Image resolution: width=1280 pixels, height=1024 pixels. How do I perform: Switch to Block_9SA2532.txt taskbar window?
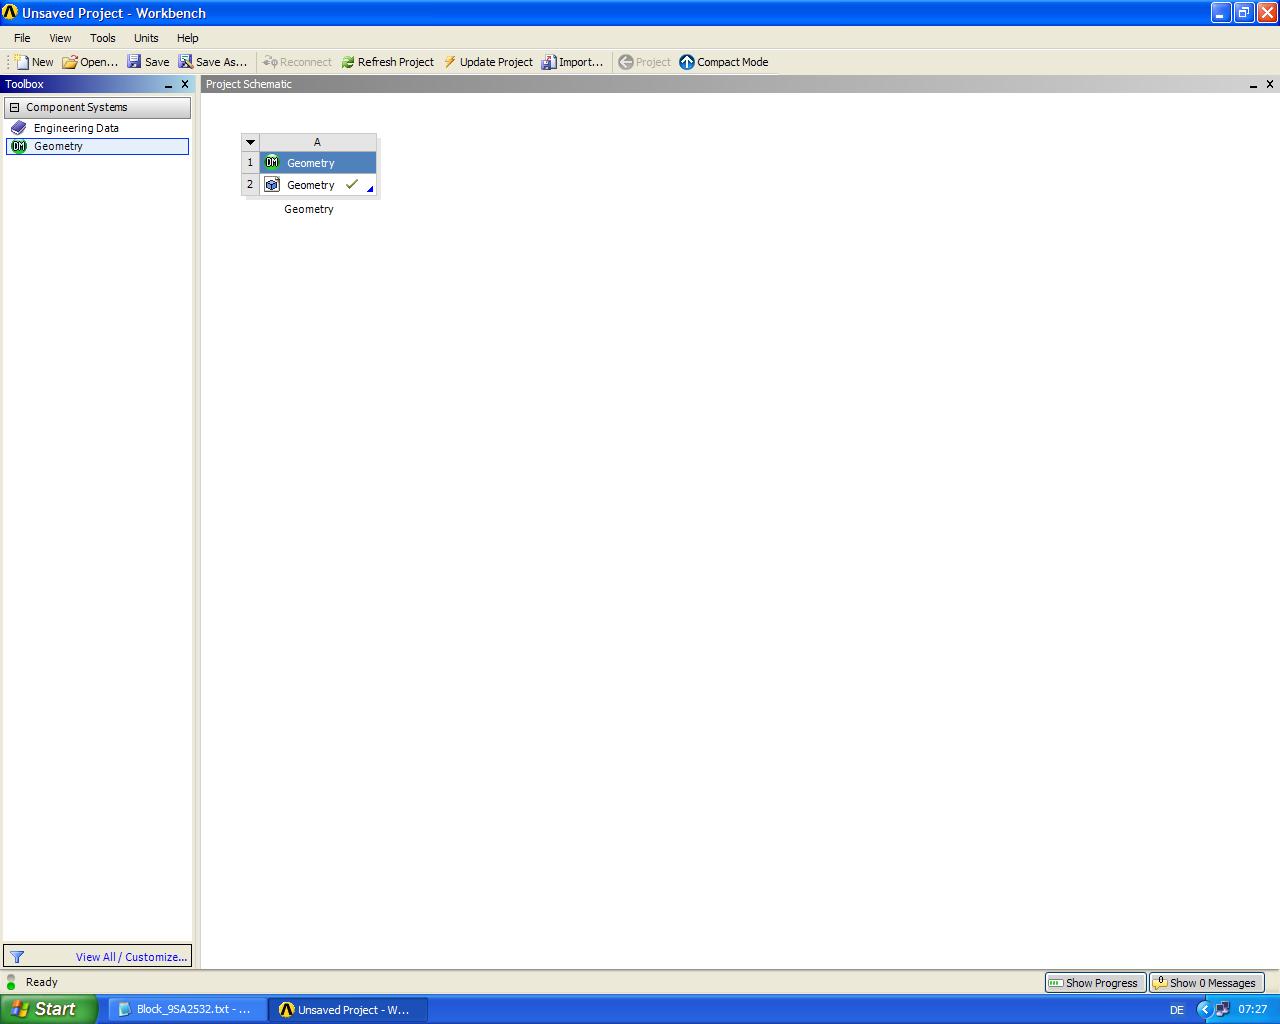[186, 1010]
